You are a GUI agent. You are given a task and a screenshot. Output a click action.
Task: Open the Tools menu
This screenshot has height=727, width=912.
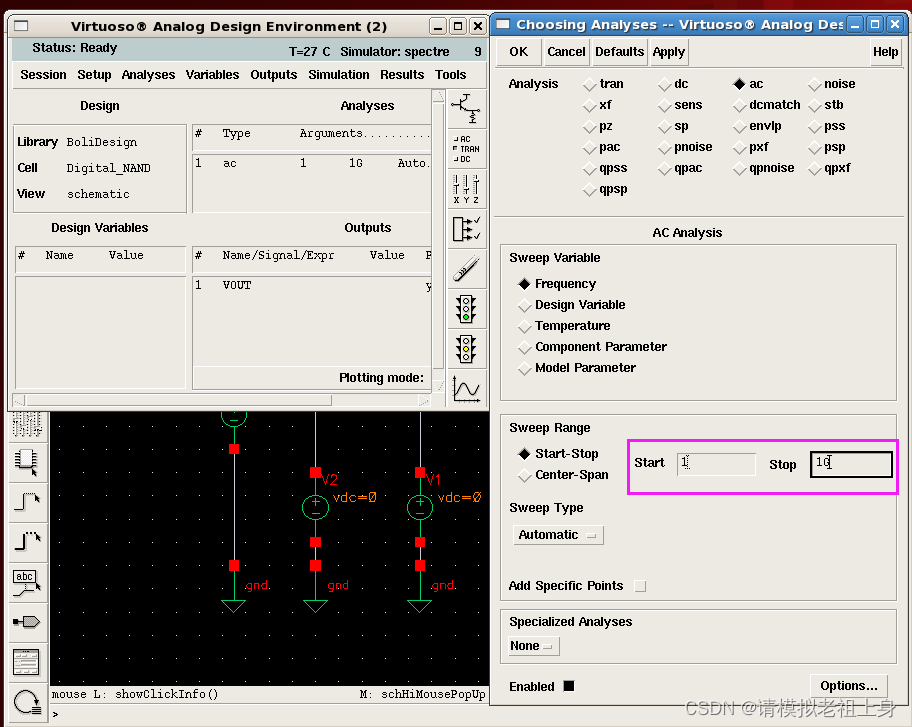pyautogui.click(x=451, y=75)
